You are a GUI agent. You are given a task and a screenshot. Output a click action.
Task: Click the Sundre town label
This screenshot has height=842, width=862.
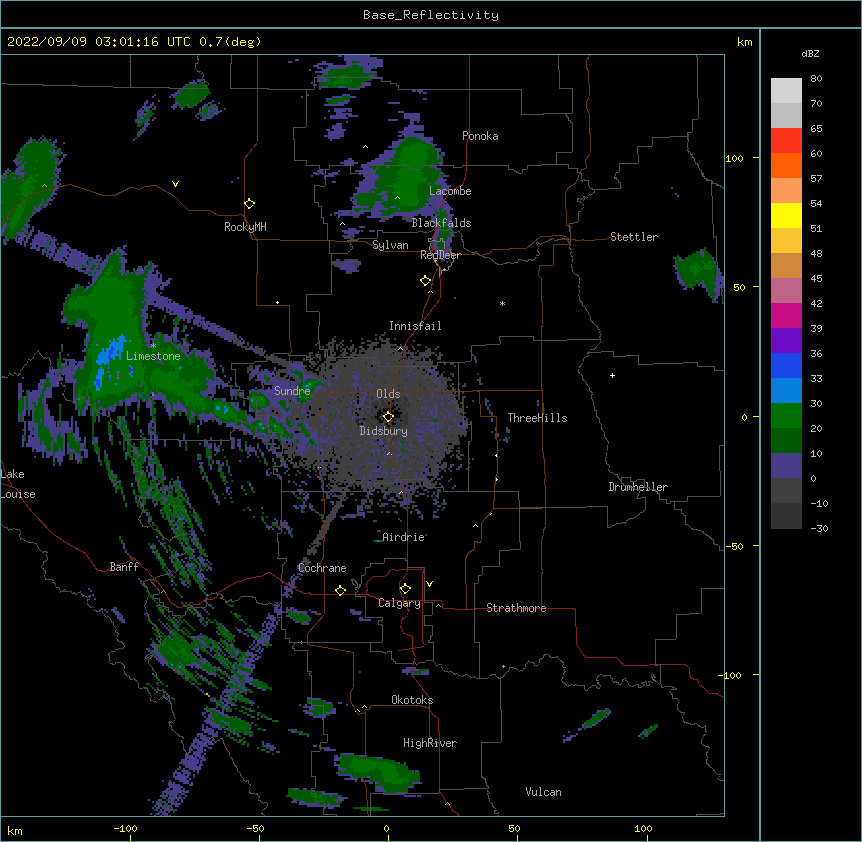click(292, 391)
